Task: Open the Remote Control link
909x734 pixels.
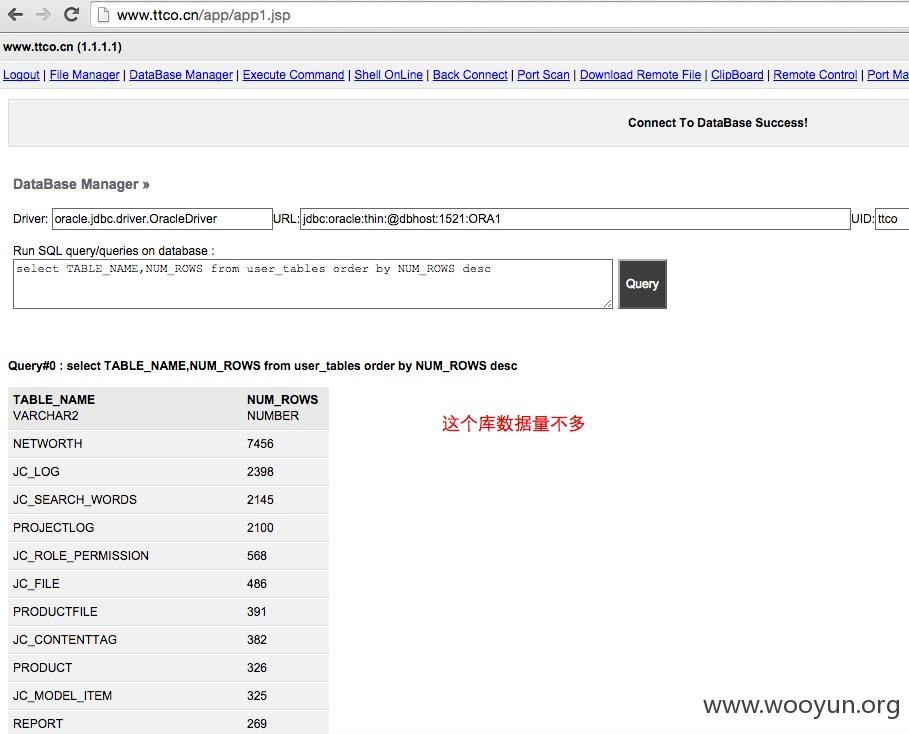Action: pyautogui.click(x=815, y=75)
